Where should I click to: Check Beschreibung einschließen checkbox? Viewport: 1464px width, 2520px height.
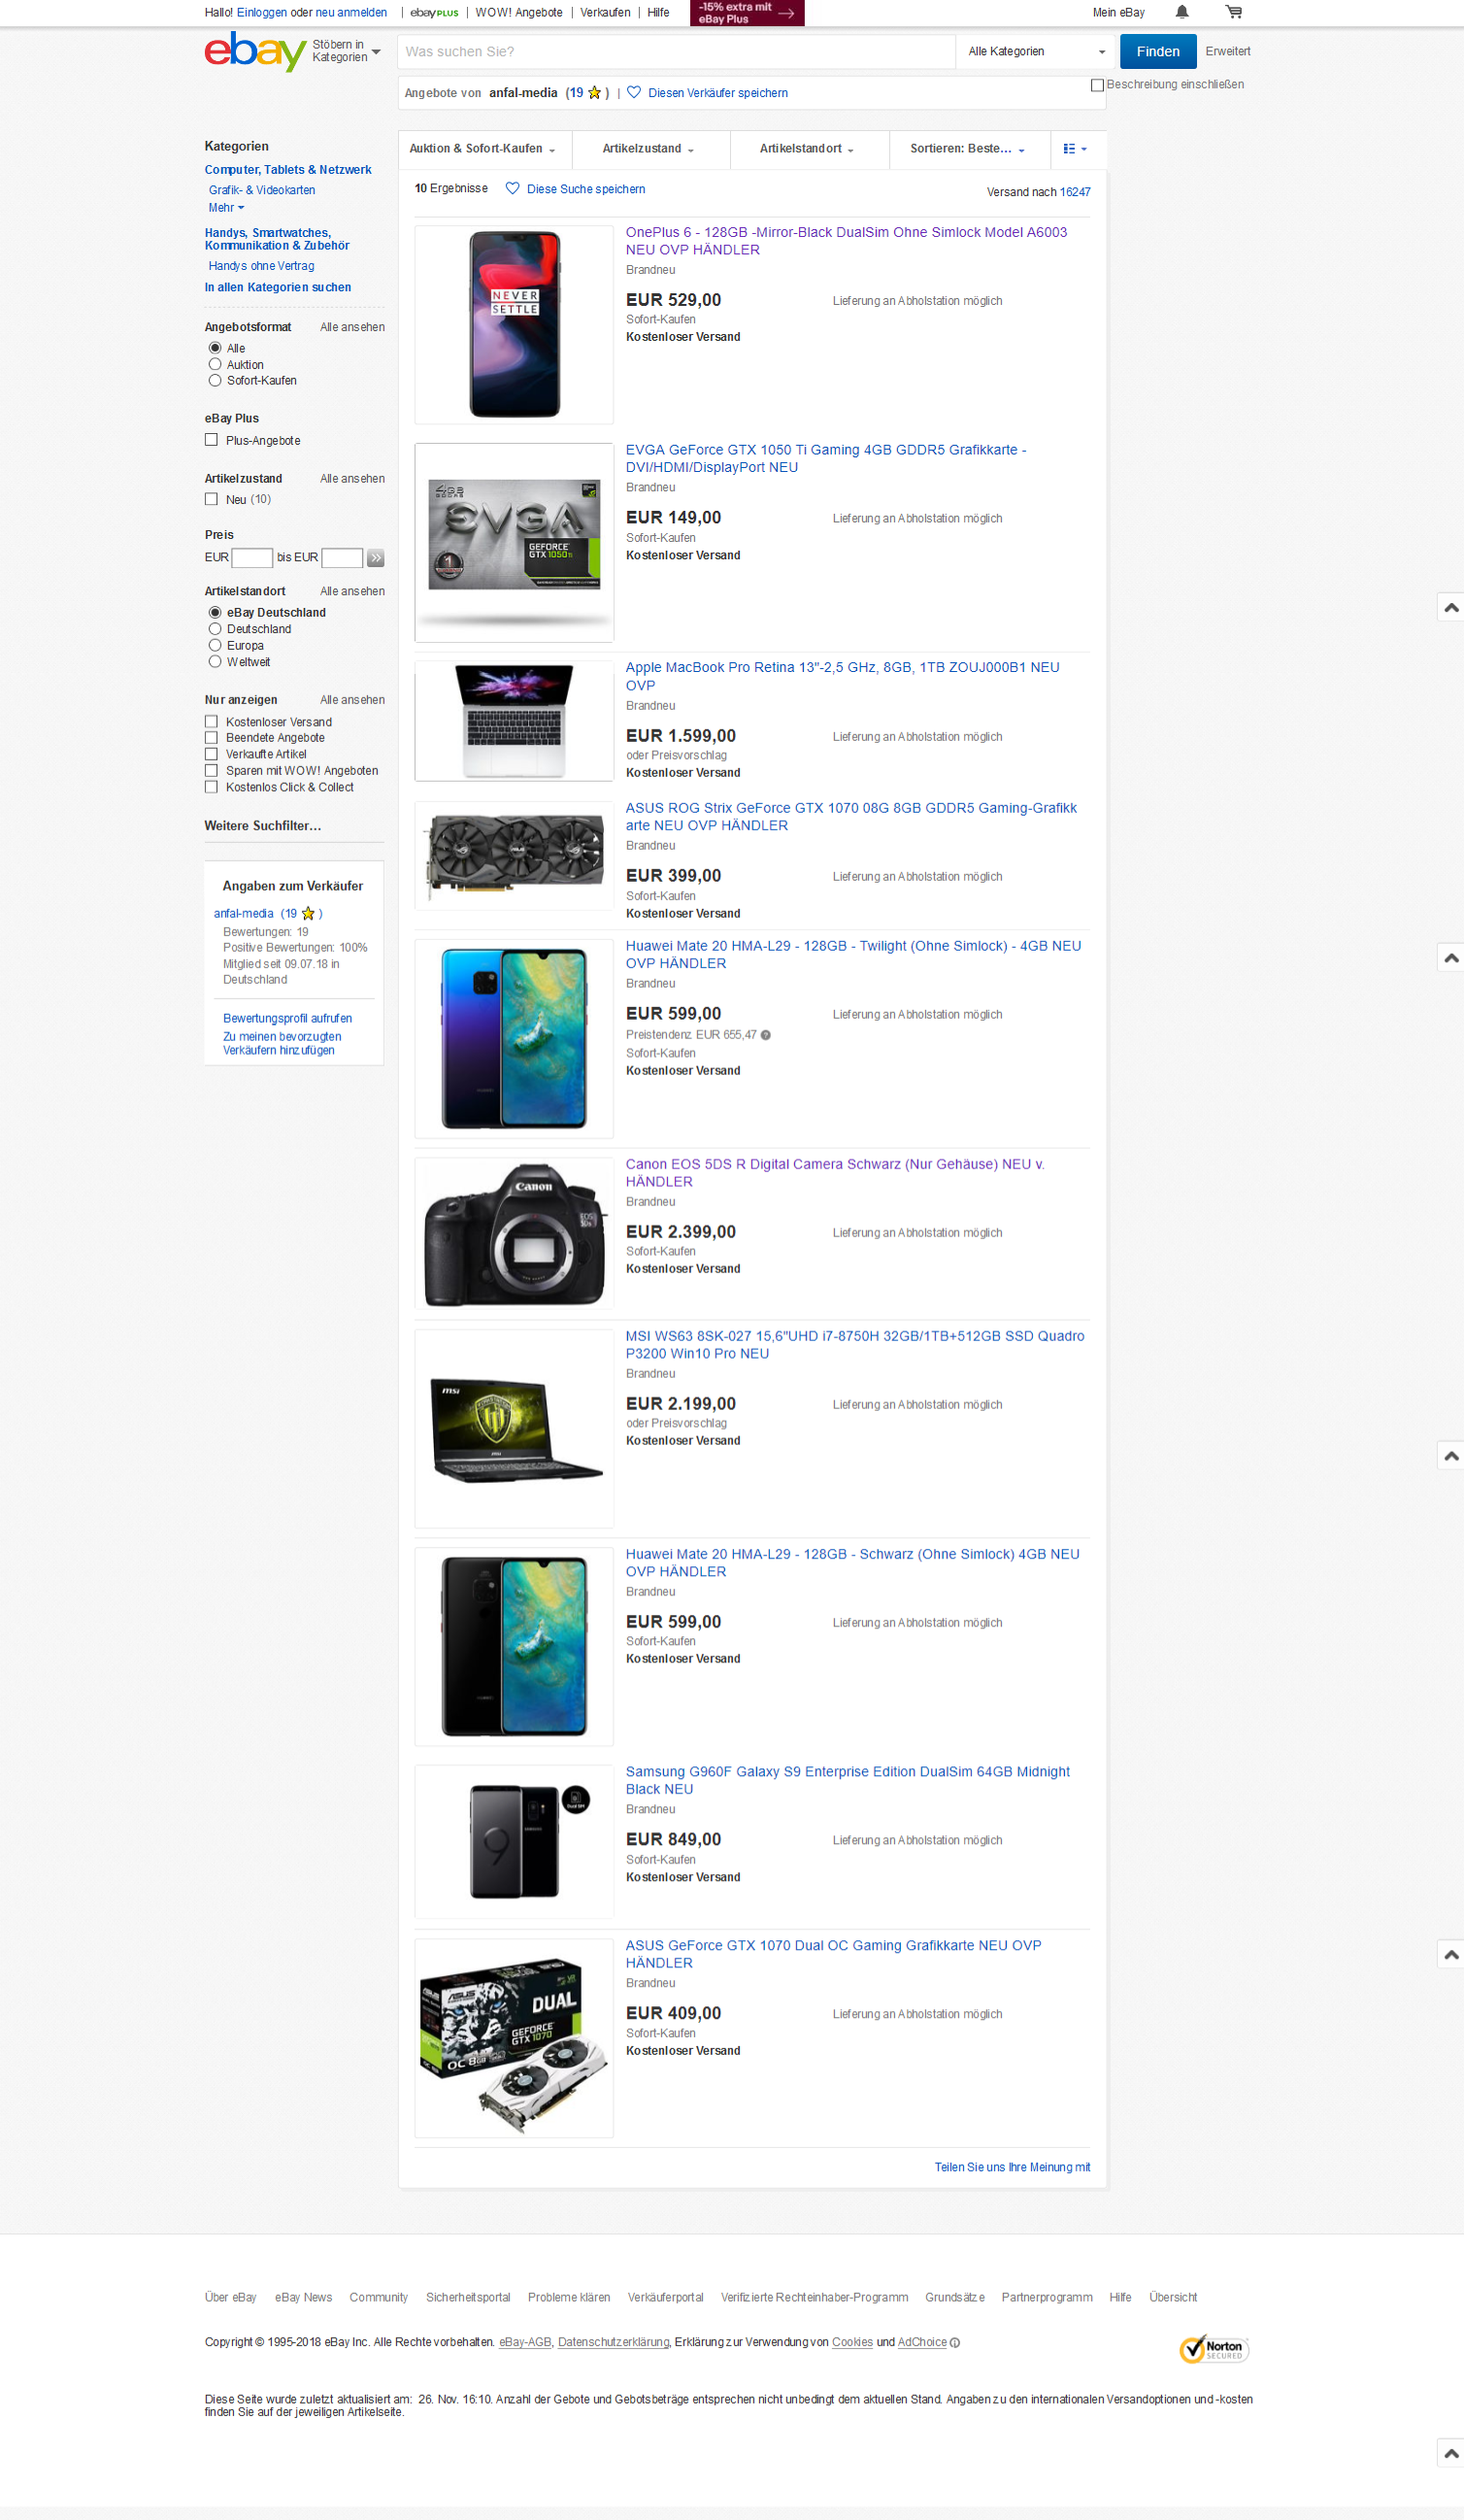[x=1097, y=85]
